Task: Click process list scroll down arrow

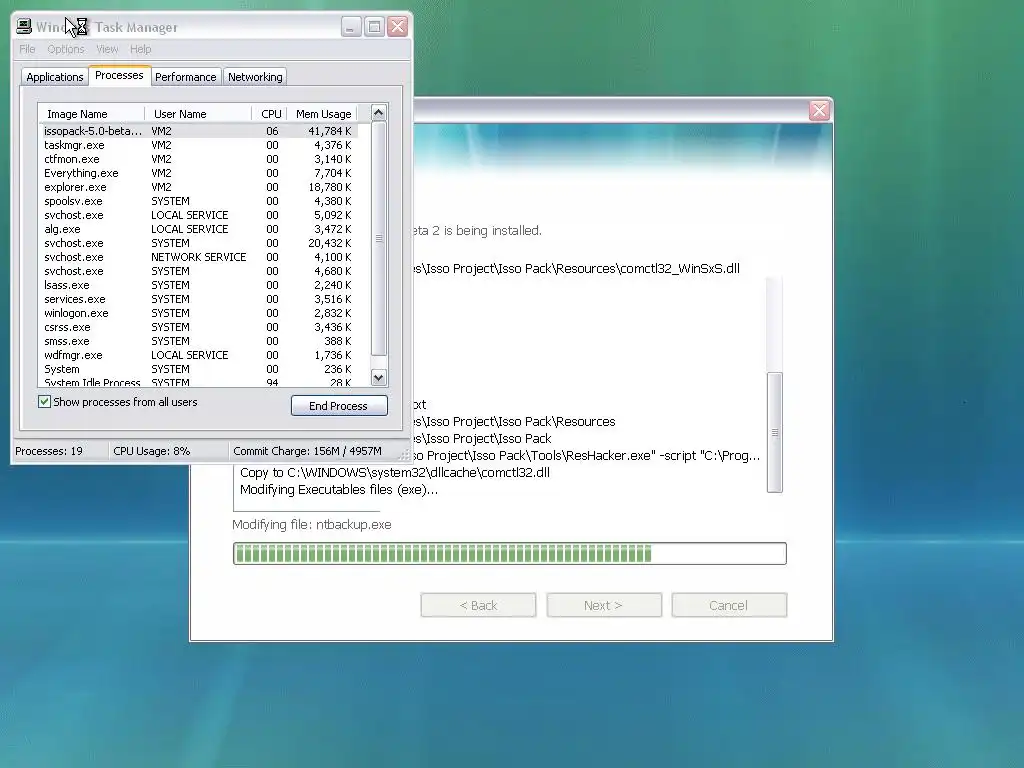Action: 379,377
